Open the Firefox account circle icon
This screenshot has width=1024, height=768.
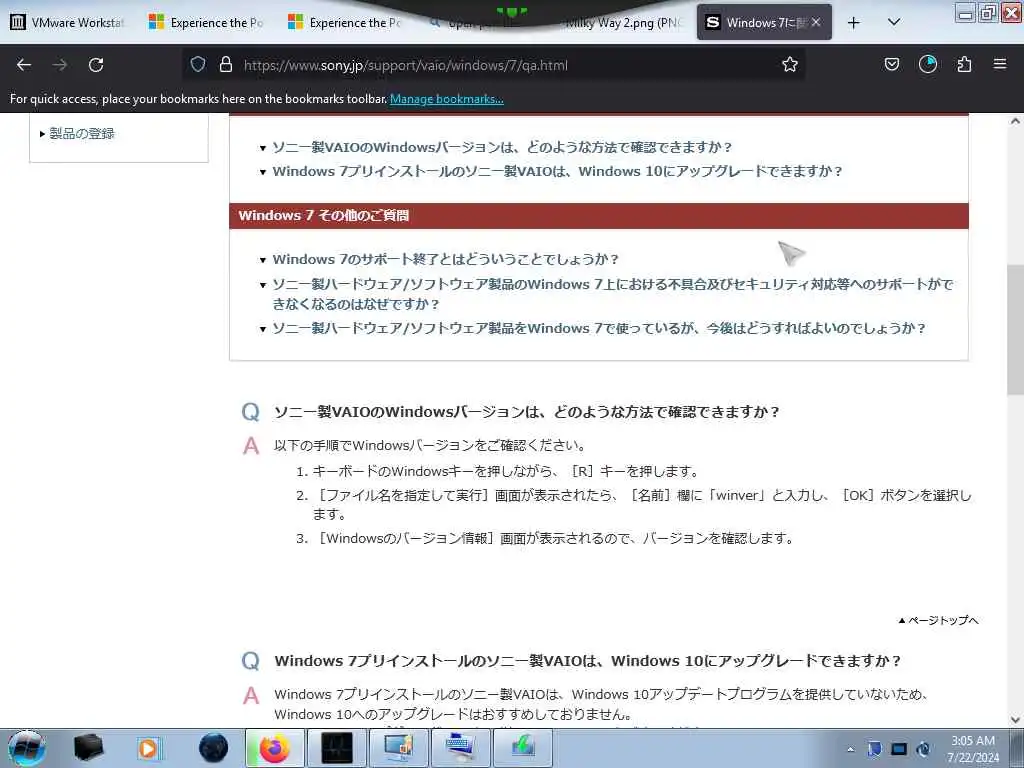point(927,64)
